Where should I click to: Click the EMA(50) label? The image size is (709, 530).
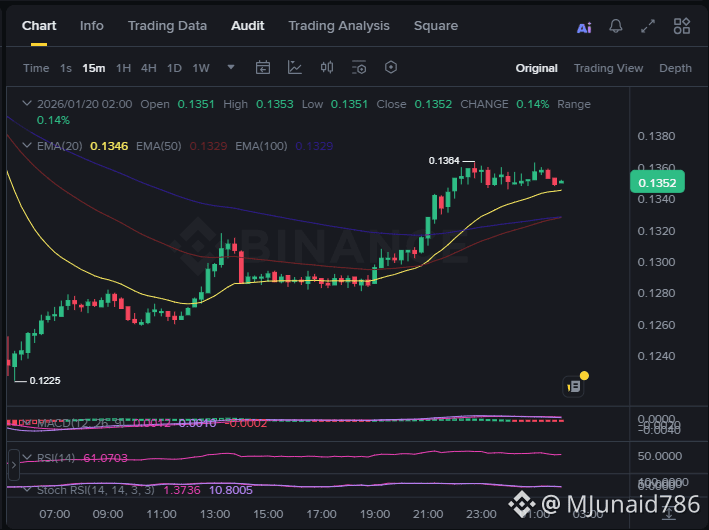click(x=159, y=146)
